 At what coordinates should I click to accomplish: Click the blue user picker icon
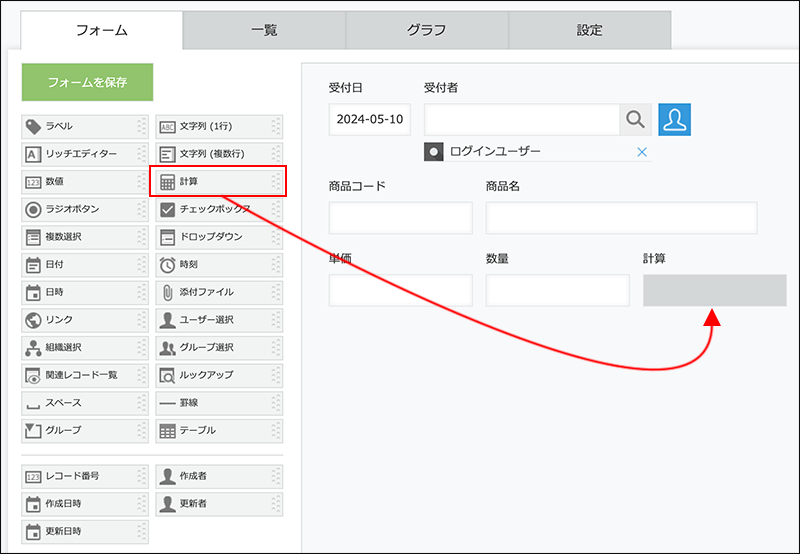pos(675,119)
